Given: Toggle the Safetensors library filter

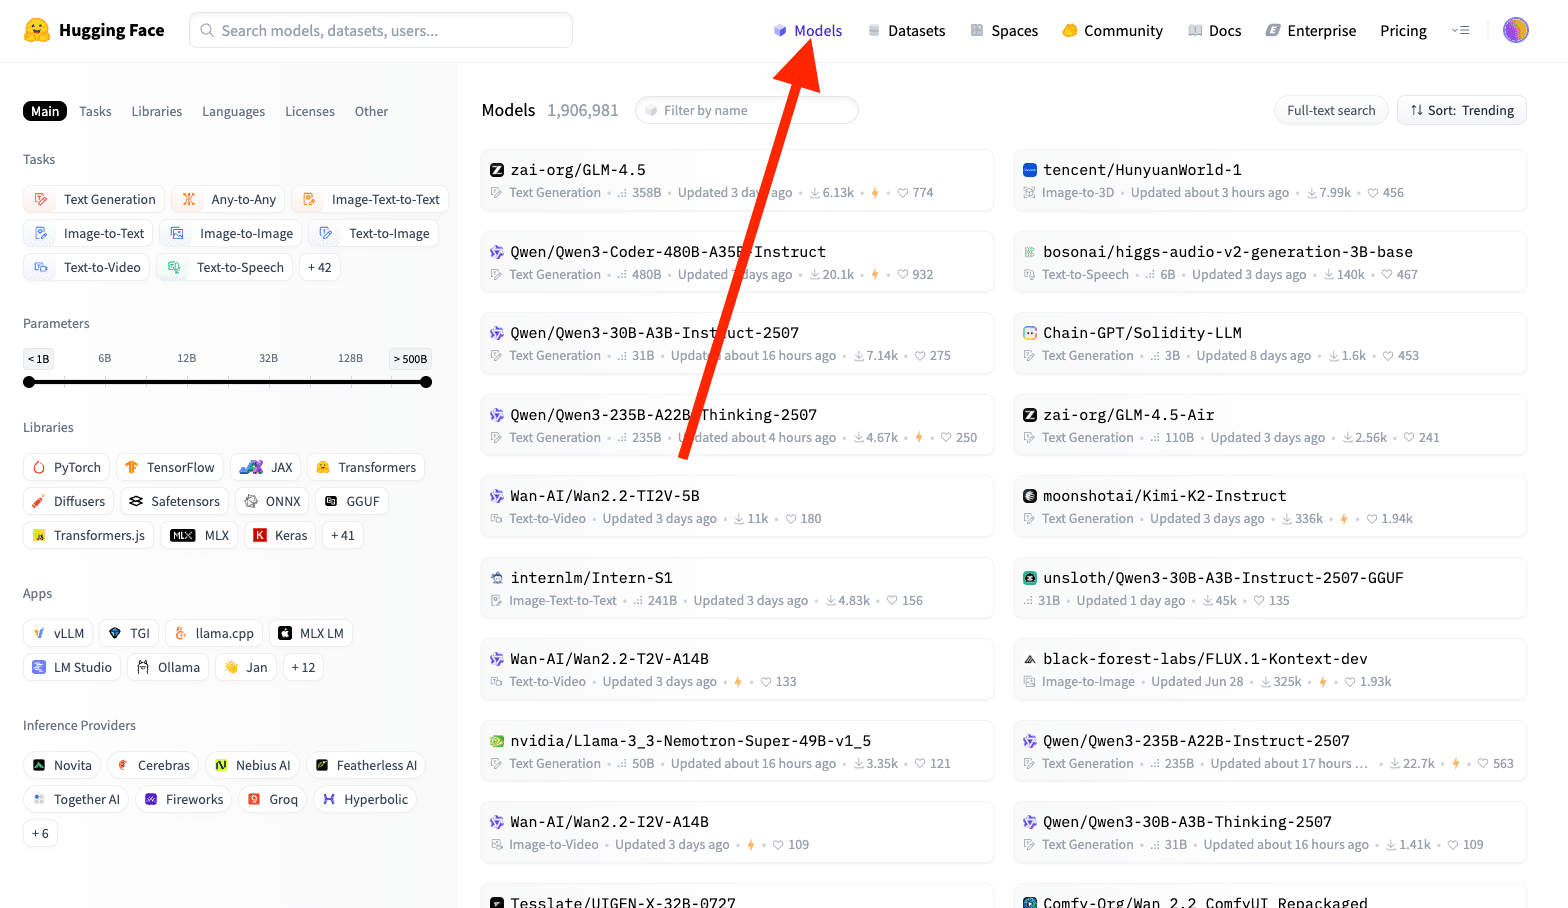Looking at the screenshot, I should [x=174, y=501].
